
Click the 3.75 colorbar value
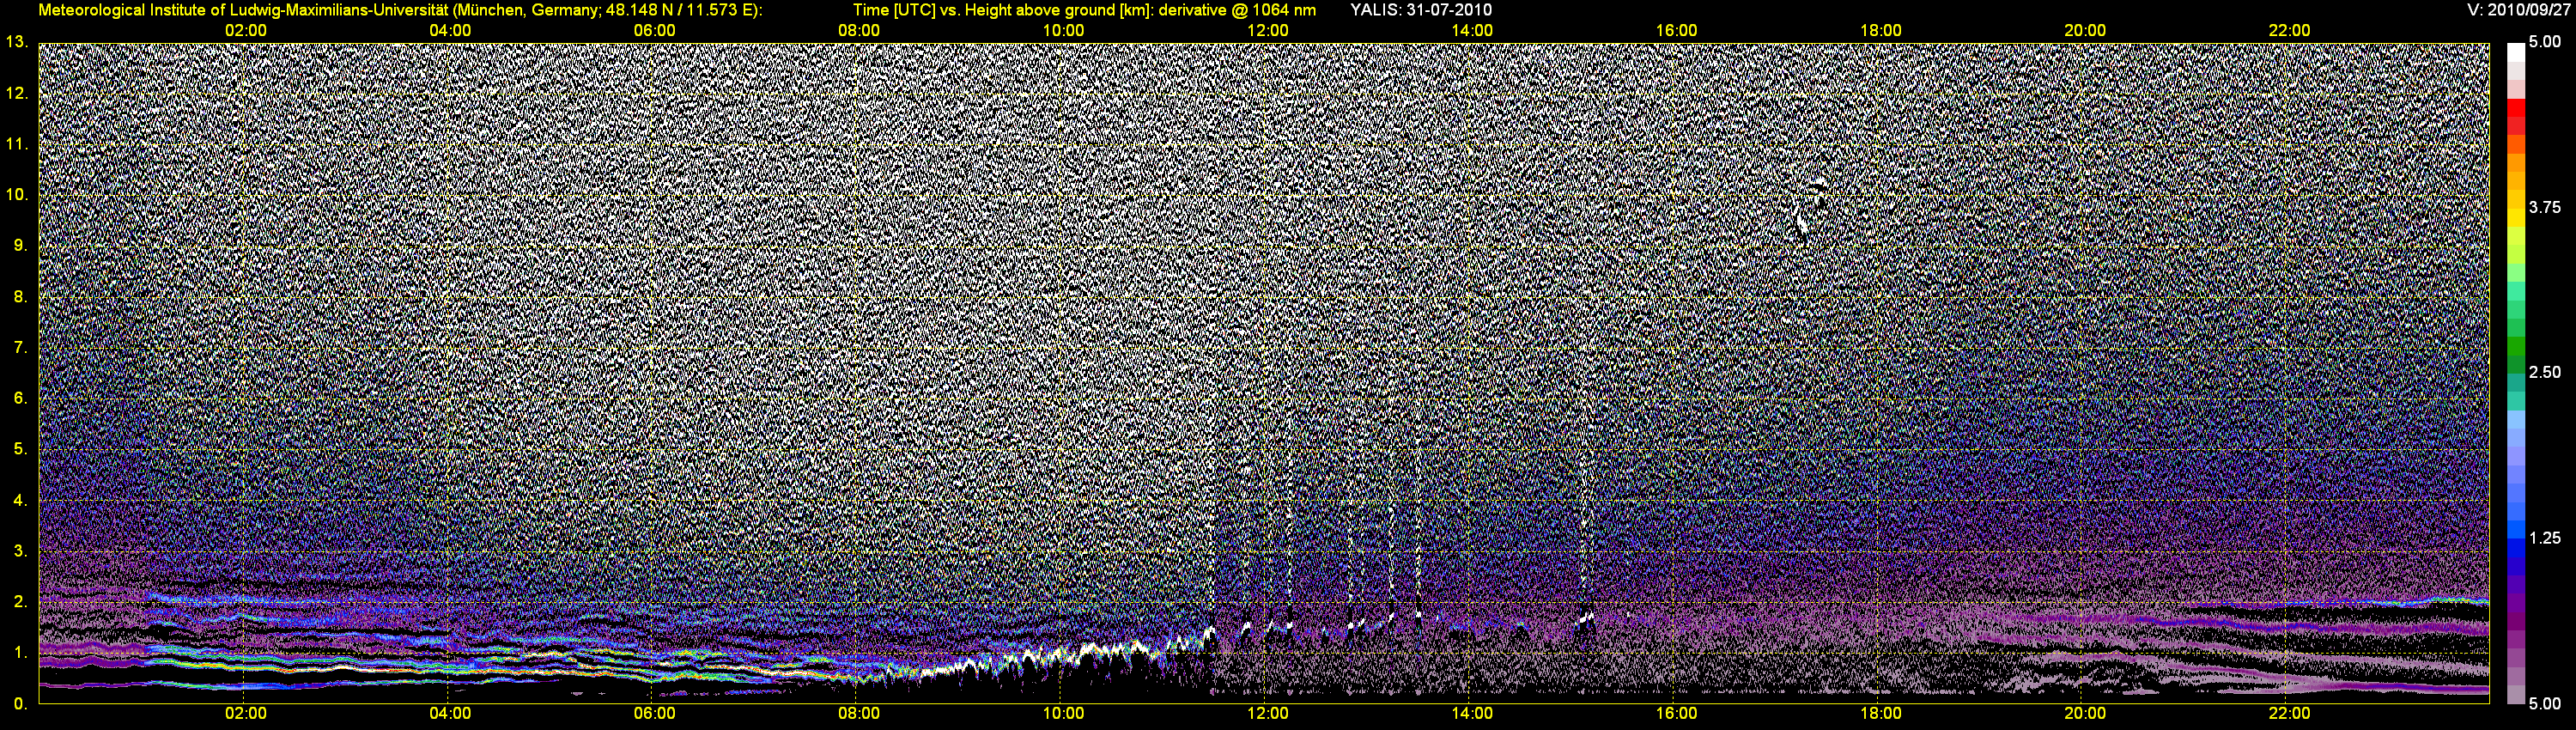[x=2545, y=207]
